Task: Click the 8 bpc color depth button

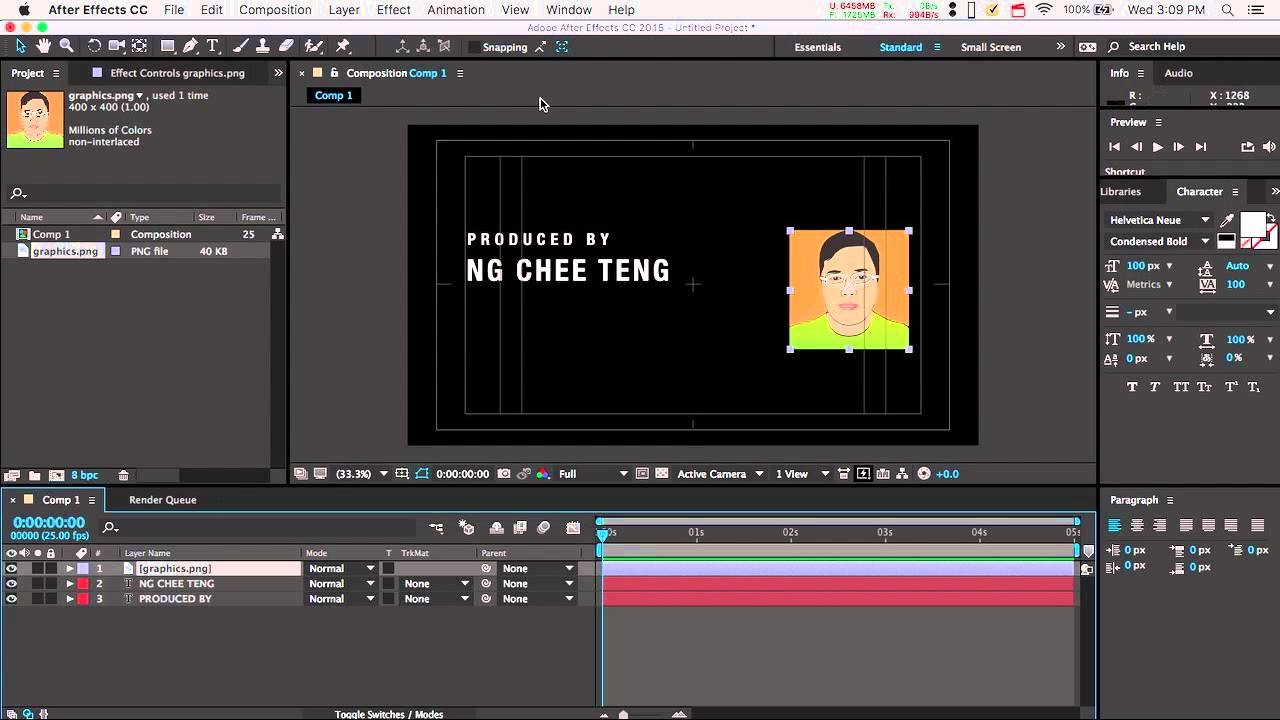Action: pos(85,476)
